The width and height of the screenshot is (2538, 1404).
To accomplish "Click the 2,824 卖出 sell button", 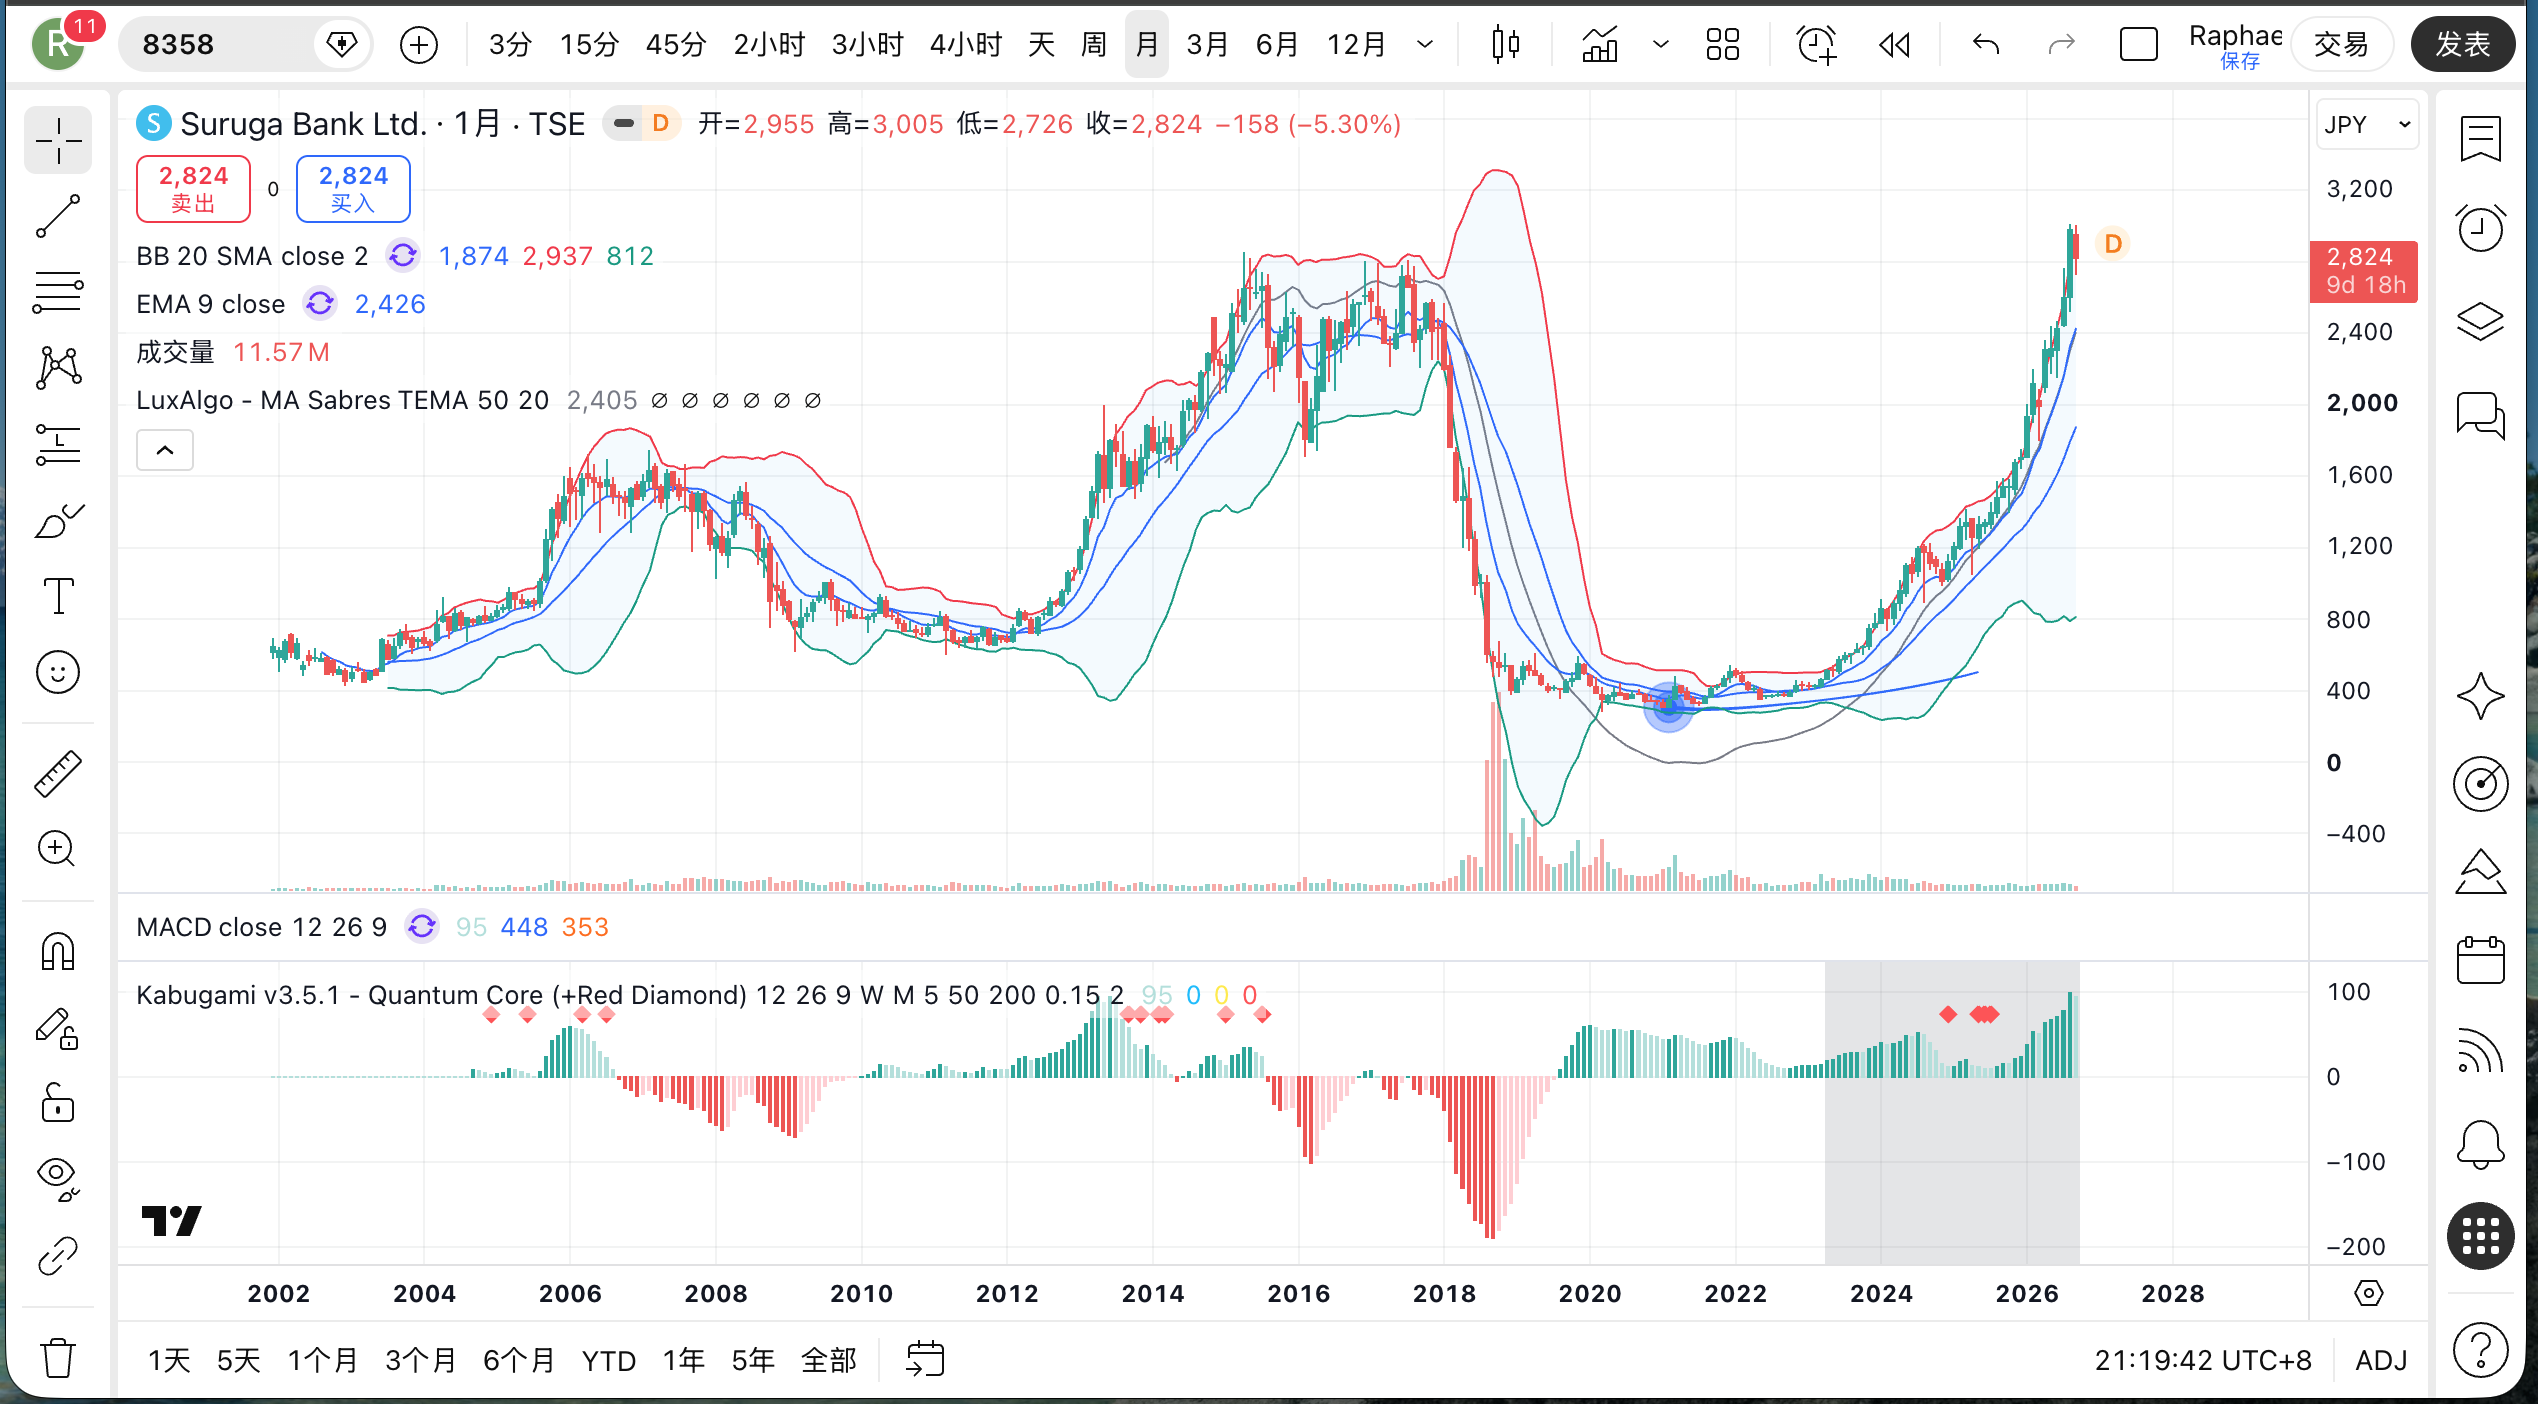I will (193, 189).
